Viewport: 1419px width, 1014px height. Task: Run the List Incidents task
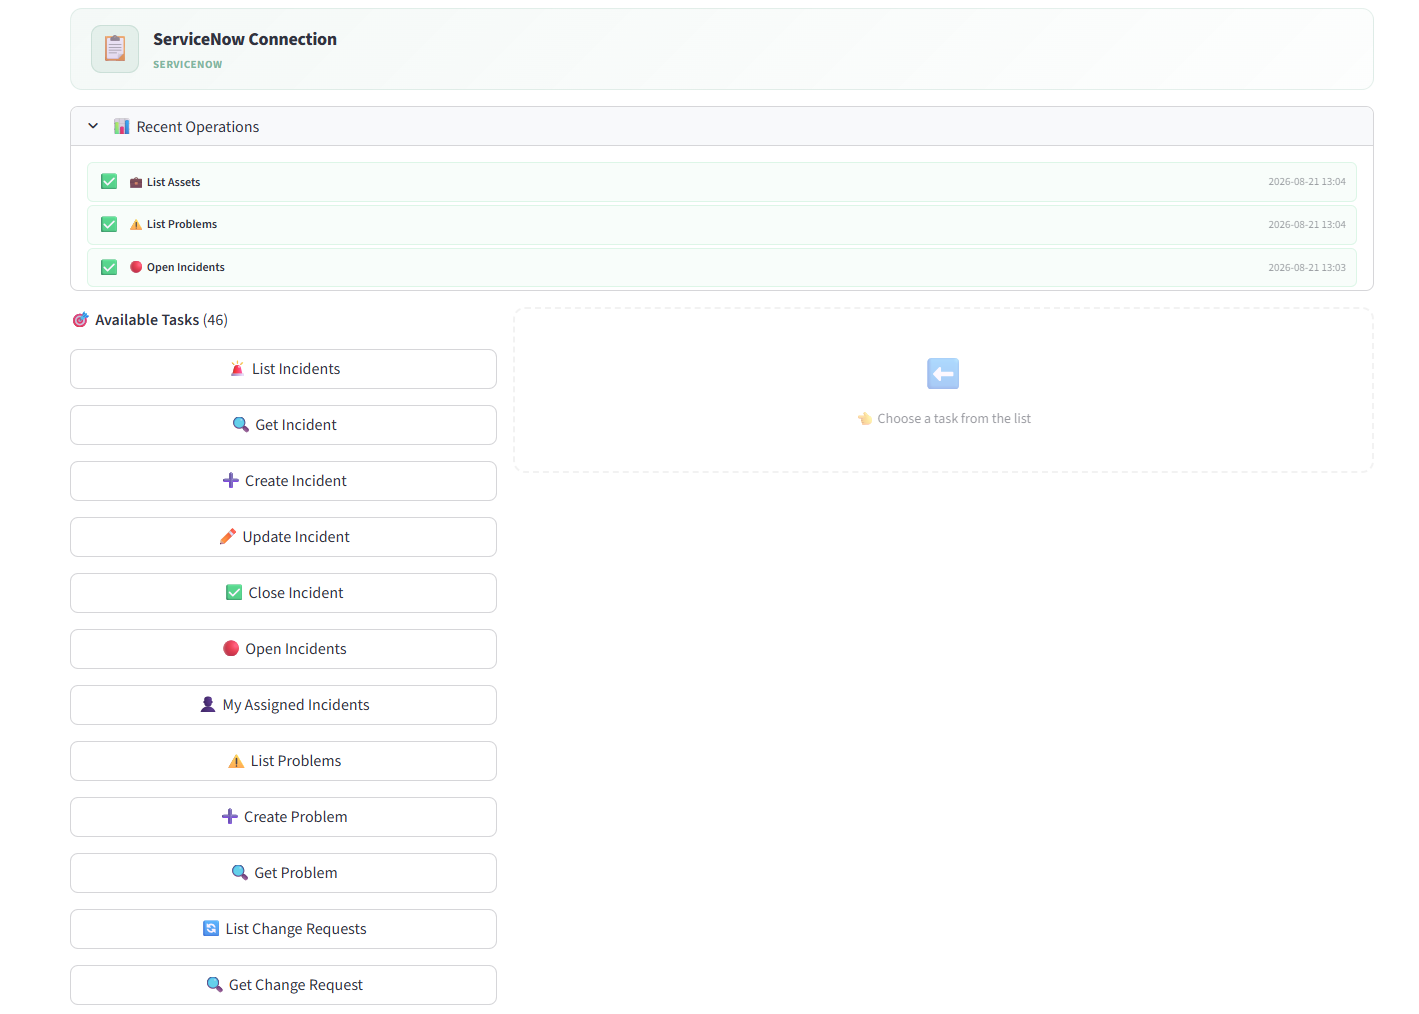pyautogui.click(x=283, y=369)
